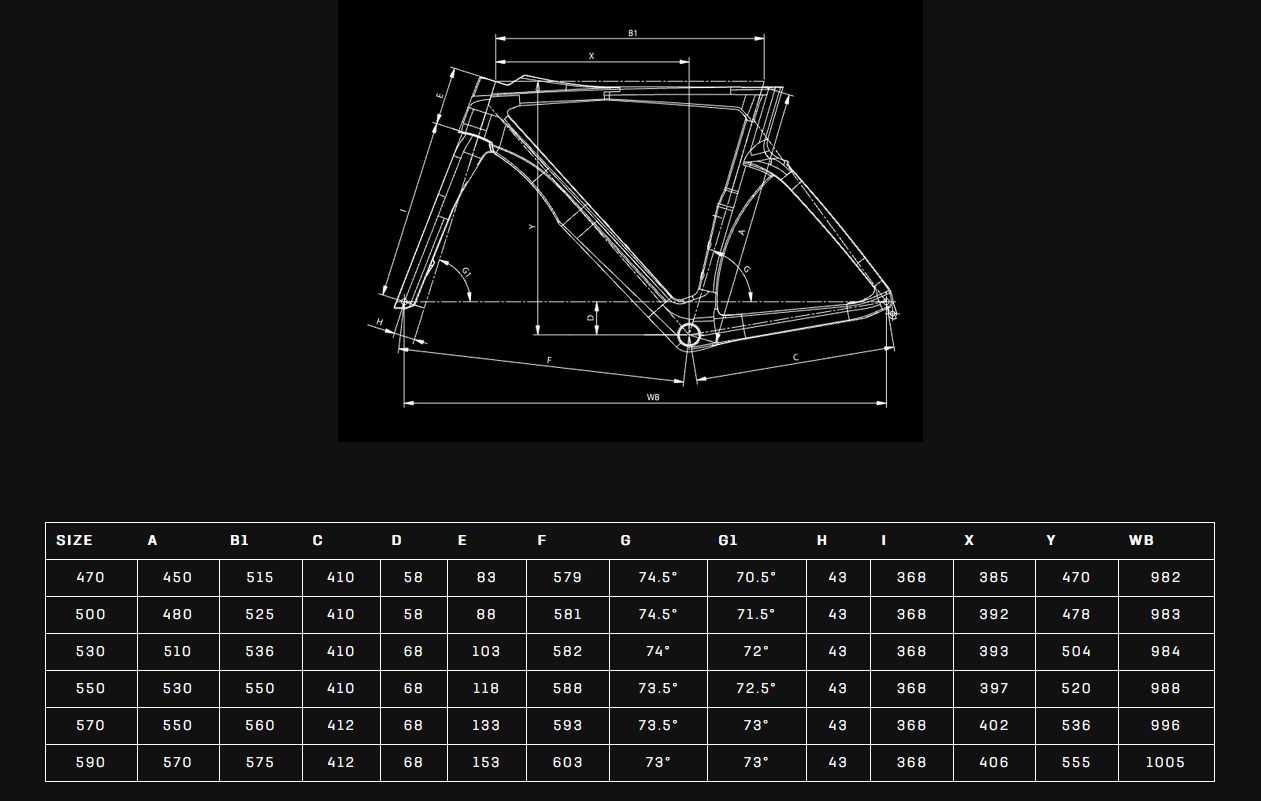This screenshot has width=1261, height=801.
Task: Click the G1 angle label in diagram
Action: [465, 271]
